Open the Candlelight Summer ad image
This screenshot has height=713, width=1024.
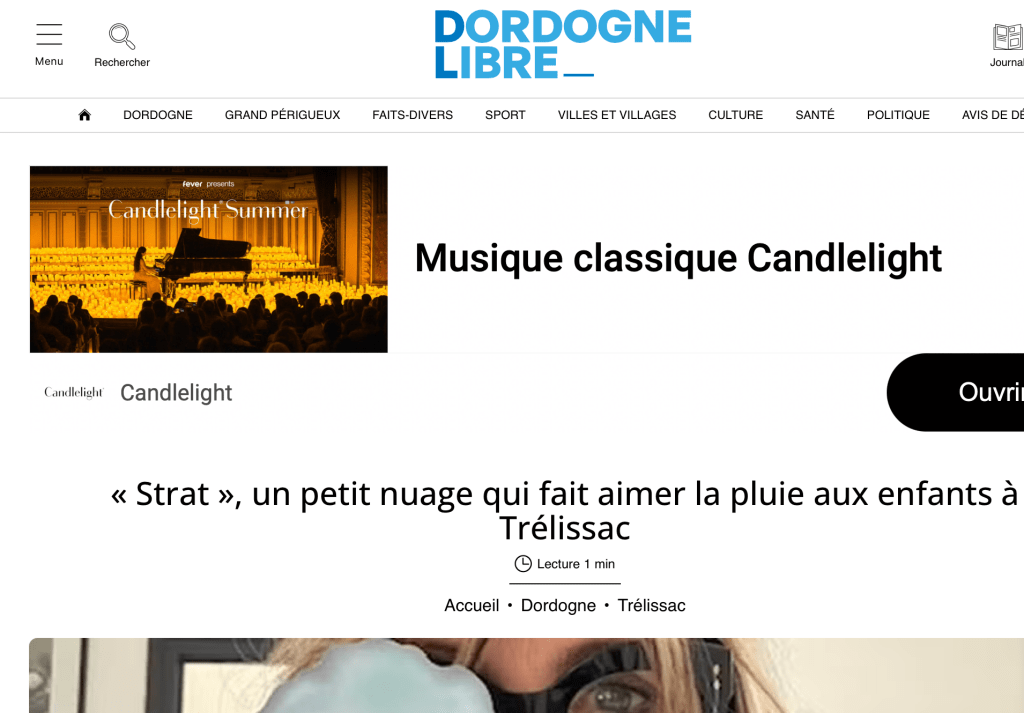pos(209,259)
